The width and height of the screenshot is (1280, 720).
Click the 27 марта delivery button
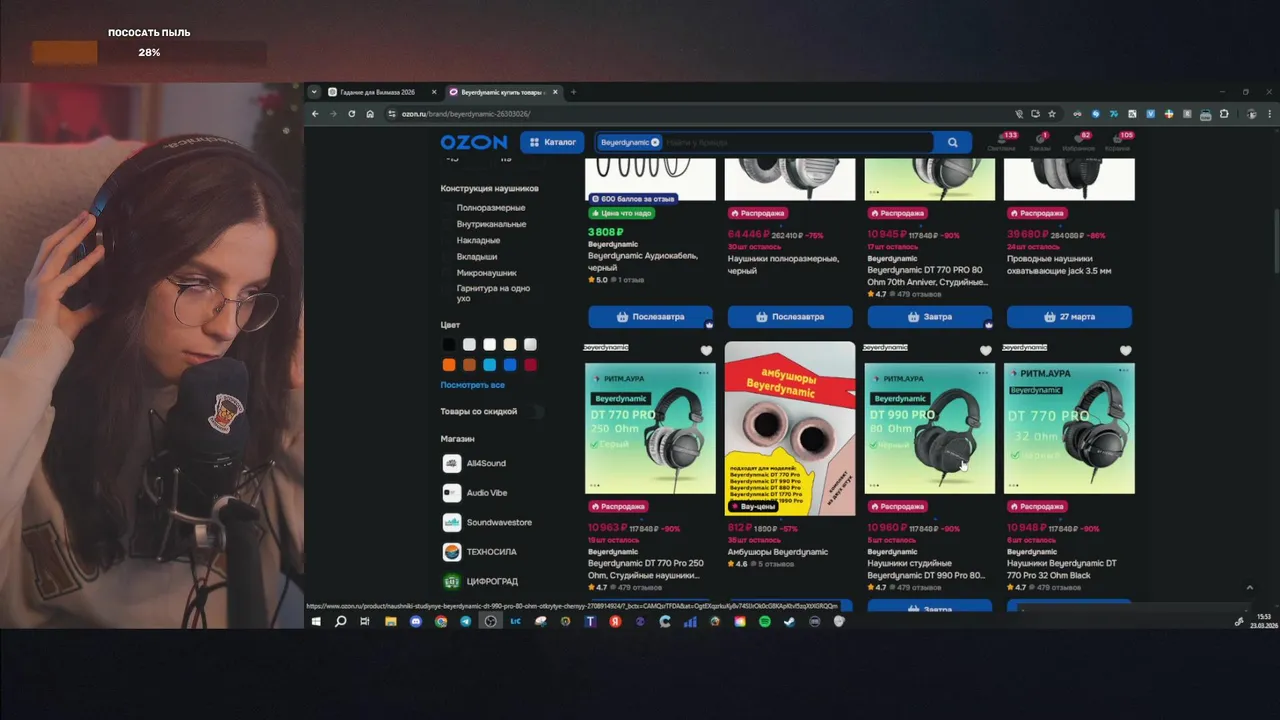click(1069, 317)
